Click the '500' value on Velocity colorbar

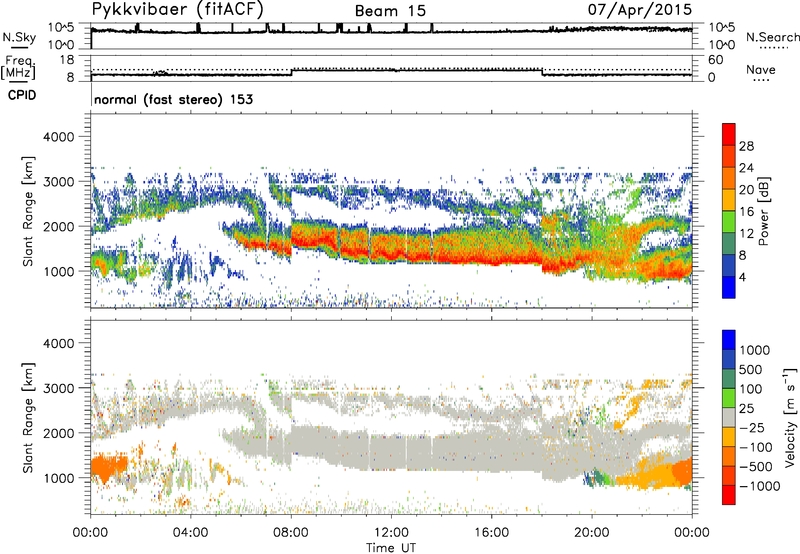(x=751, y=369)
